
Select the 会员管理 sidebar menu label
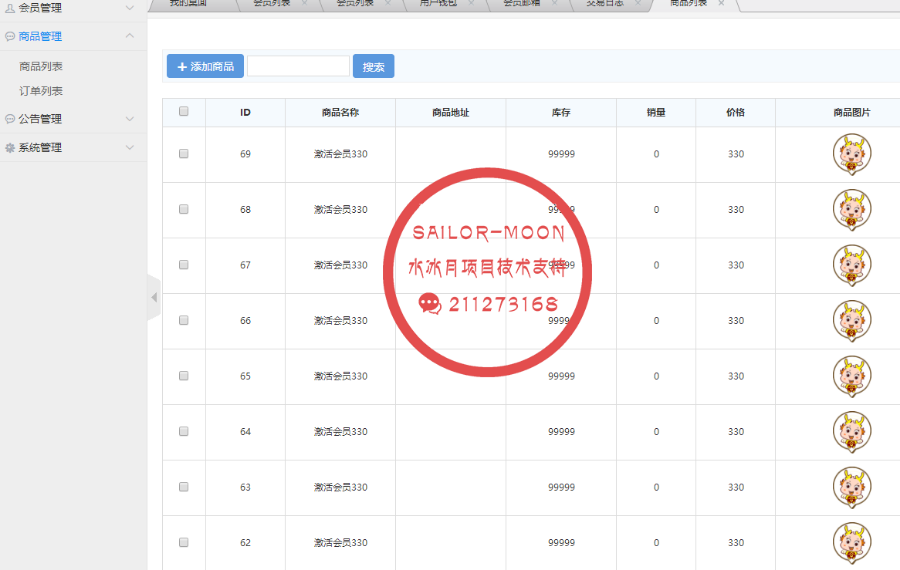[40, 8]
